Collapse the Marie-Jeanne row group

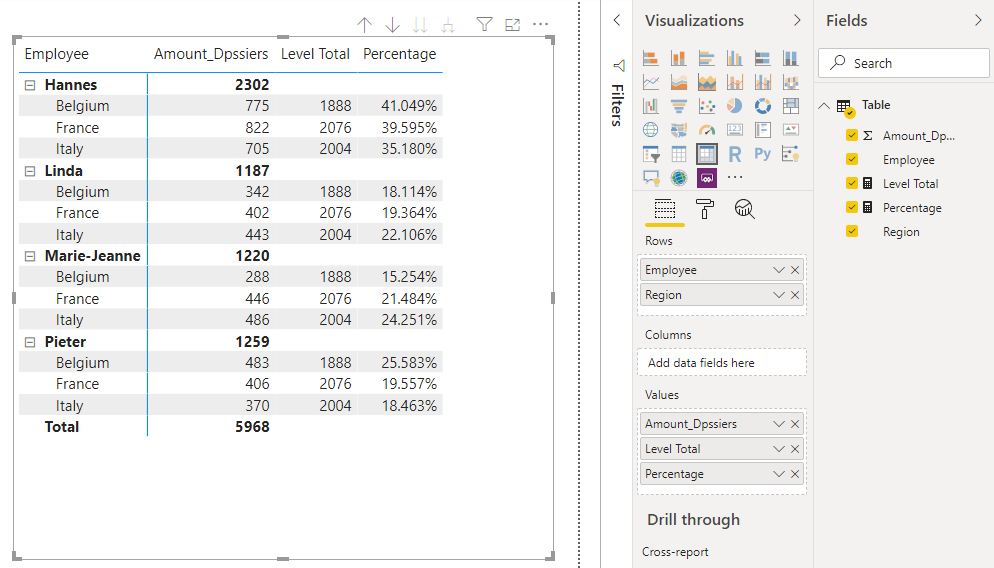tap(30, 256)
